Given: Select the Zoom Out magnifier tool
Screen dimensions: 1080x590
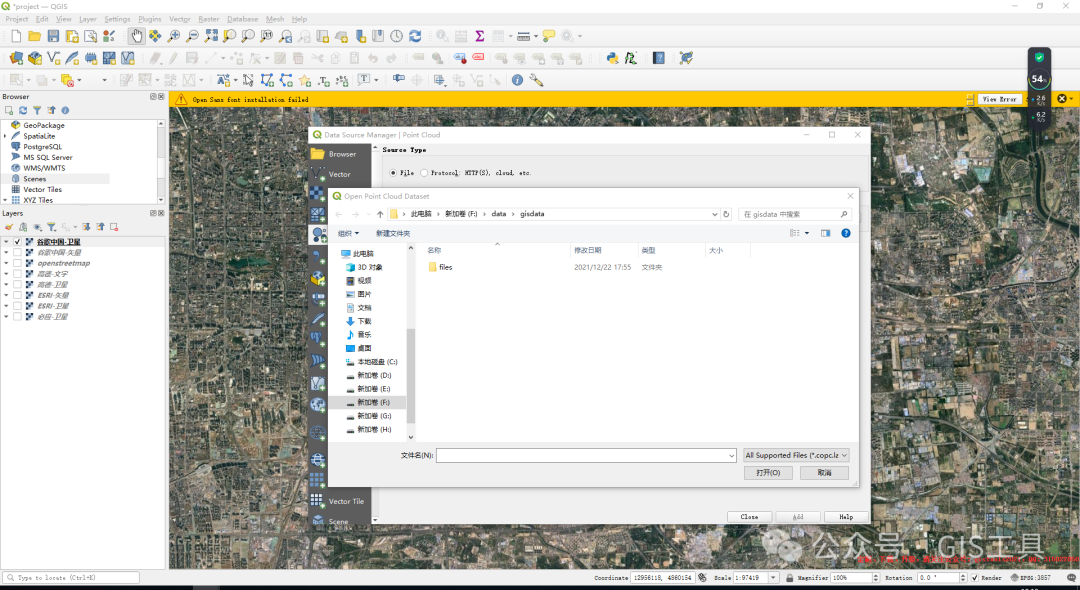Looking at the screenshot, I should (192, 36).
